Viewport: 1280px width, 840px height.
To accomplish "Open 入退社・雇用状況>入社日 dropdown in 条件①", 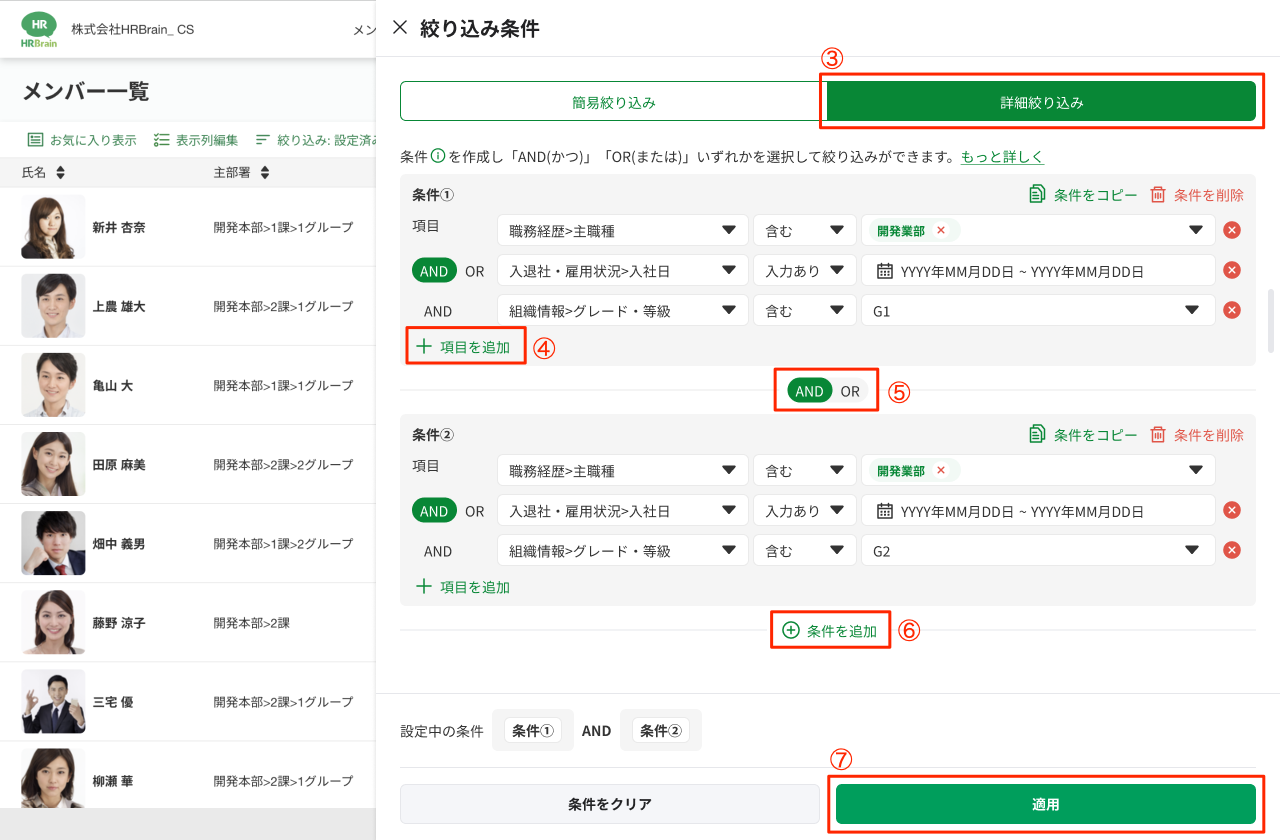I will coord(623,270).
